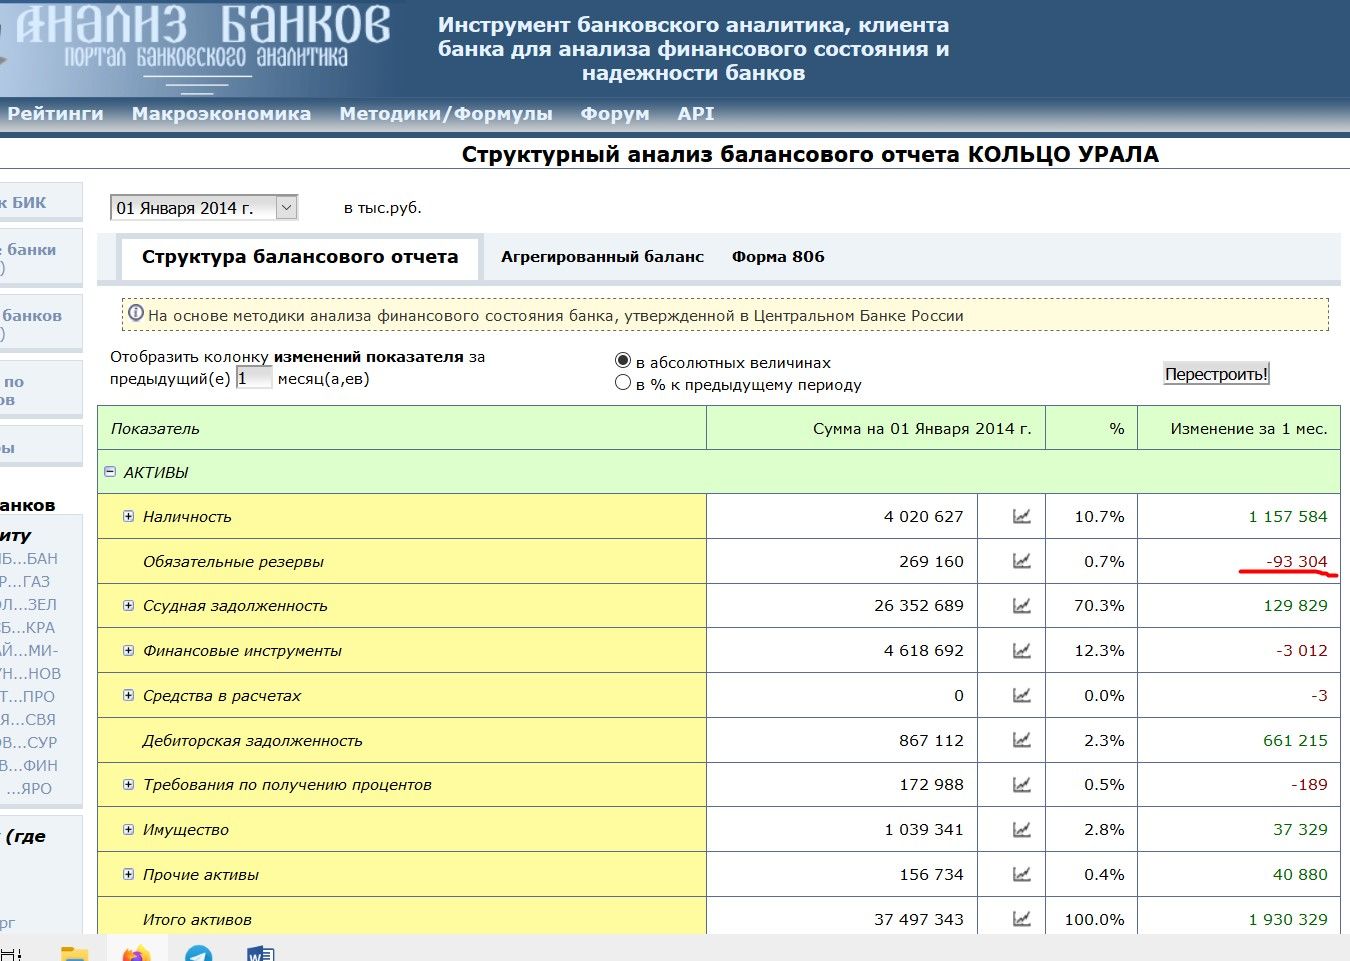Collapse the АКТИВЫ section

click(x=110, y=472)
